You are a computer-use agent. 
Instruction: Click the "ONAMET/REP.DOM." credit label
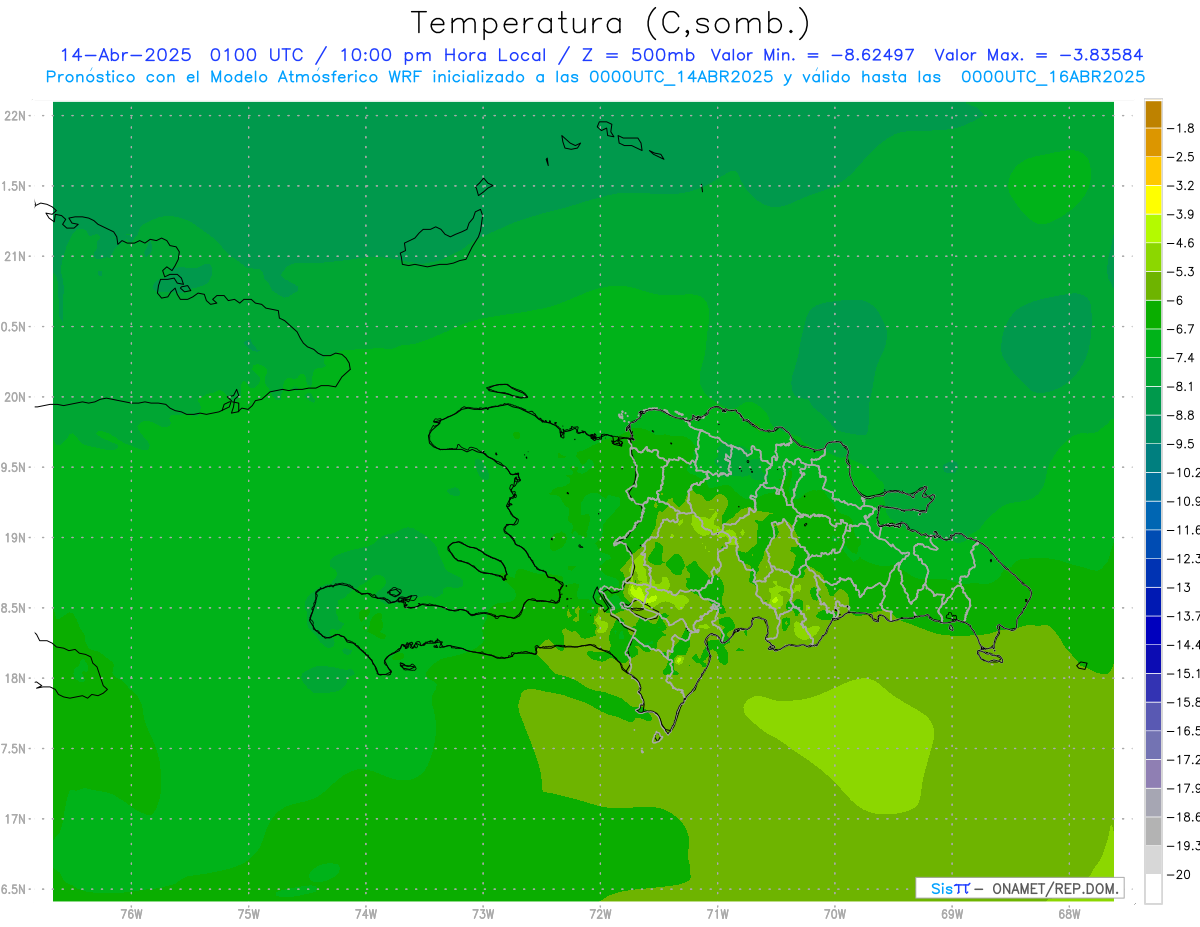[1055, 888]
